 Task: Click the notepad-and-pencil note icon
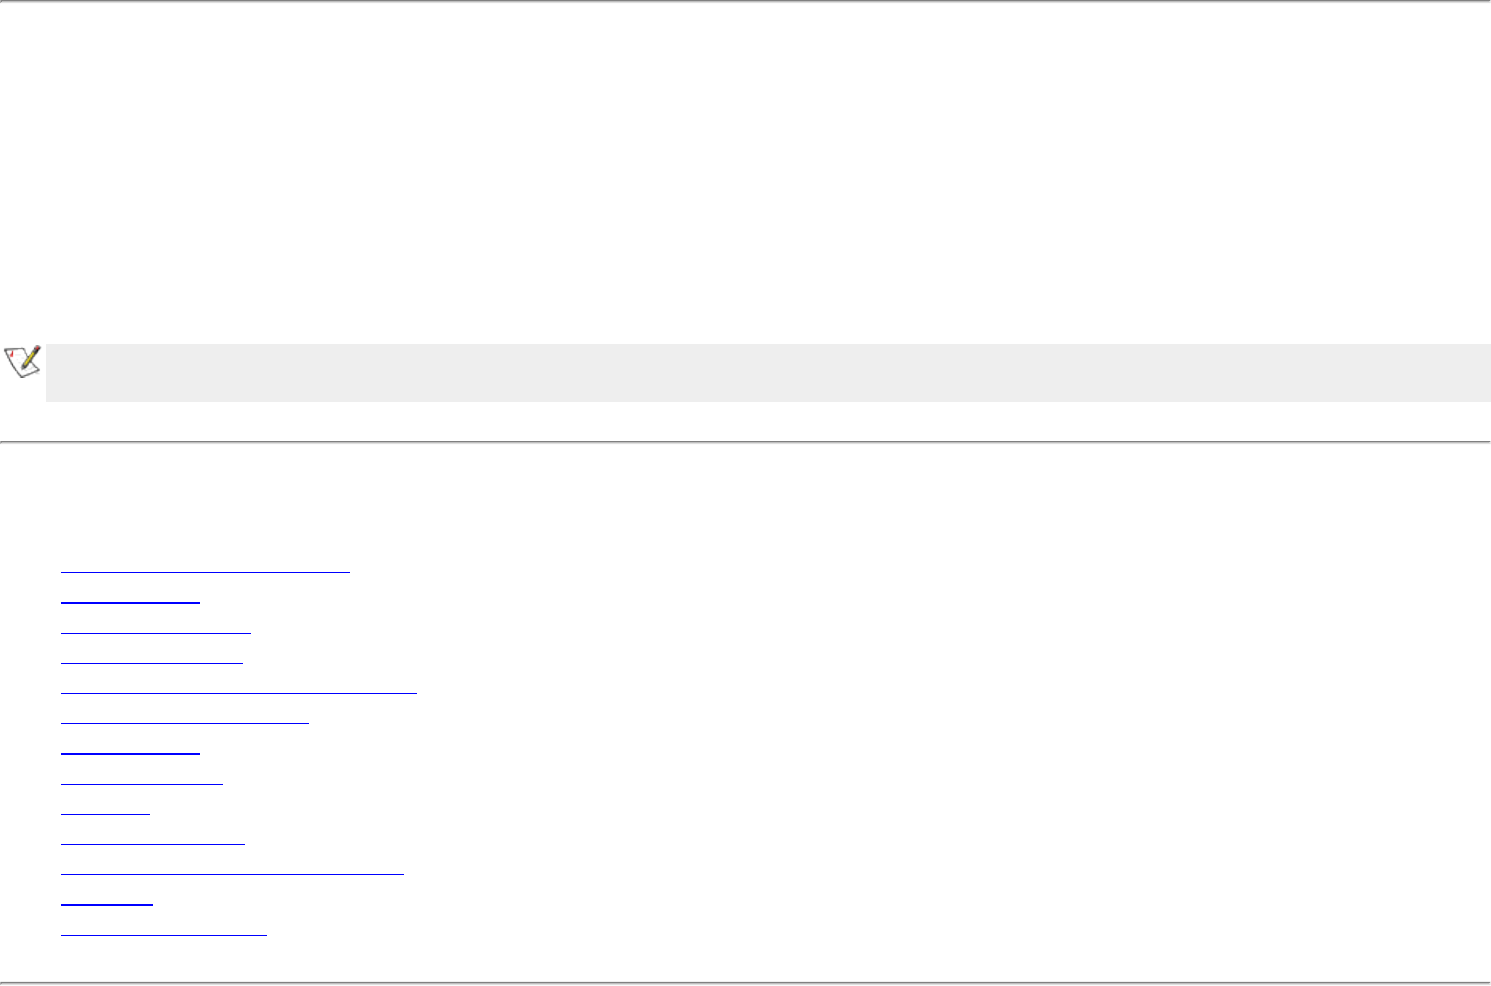coord(22,361)
